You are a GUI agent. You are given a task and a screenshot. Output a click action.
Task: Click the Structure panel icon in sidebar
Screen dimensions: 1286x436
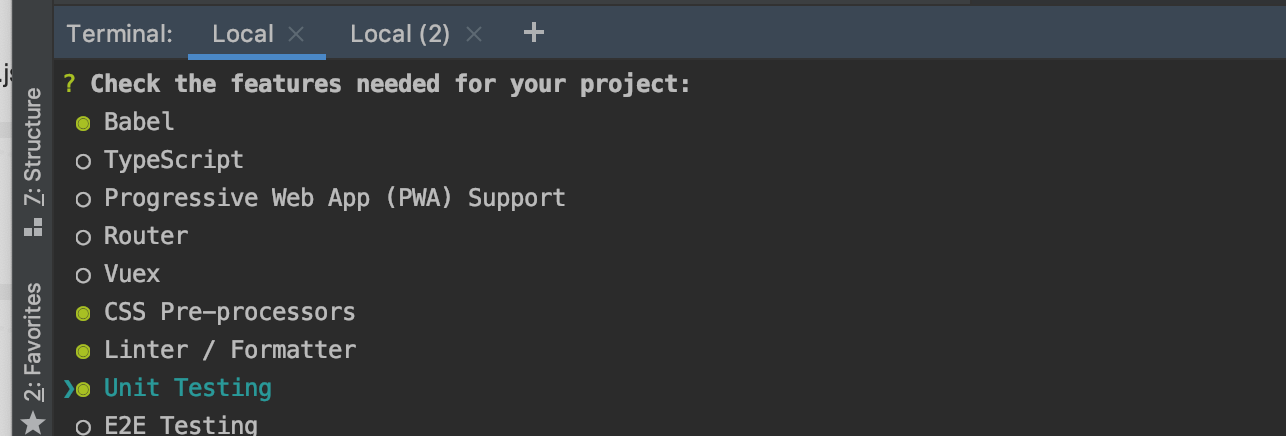33,227
